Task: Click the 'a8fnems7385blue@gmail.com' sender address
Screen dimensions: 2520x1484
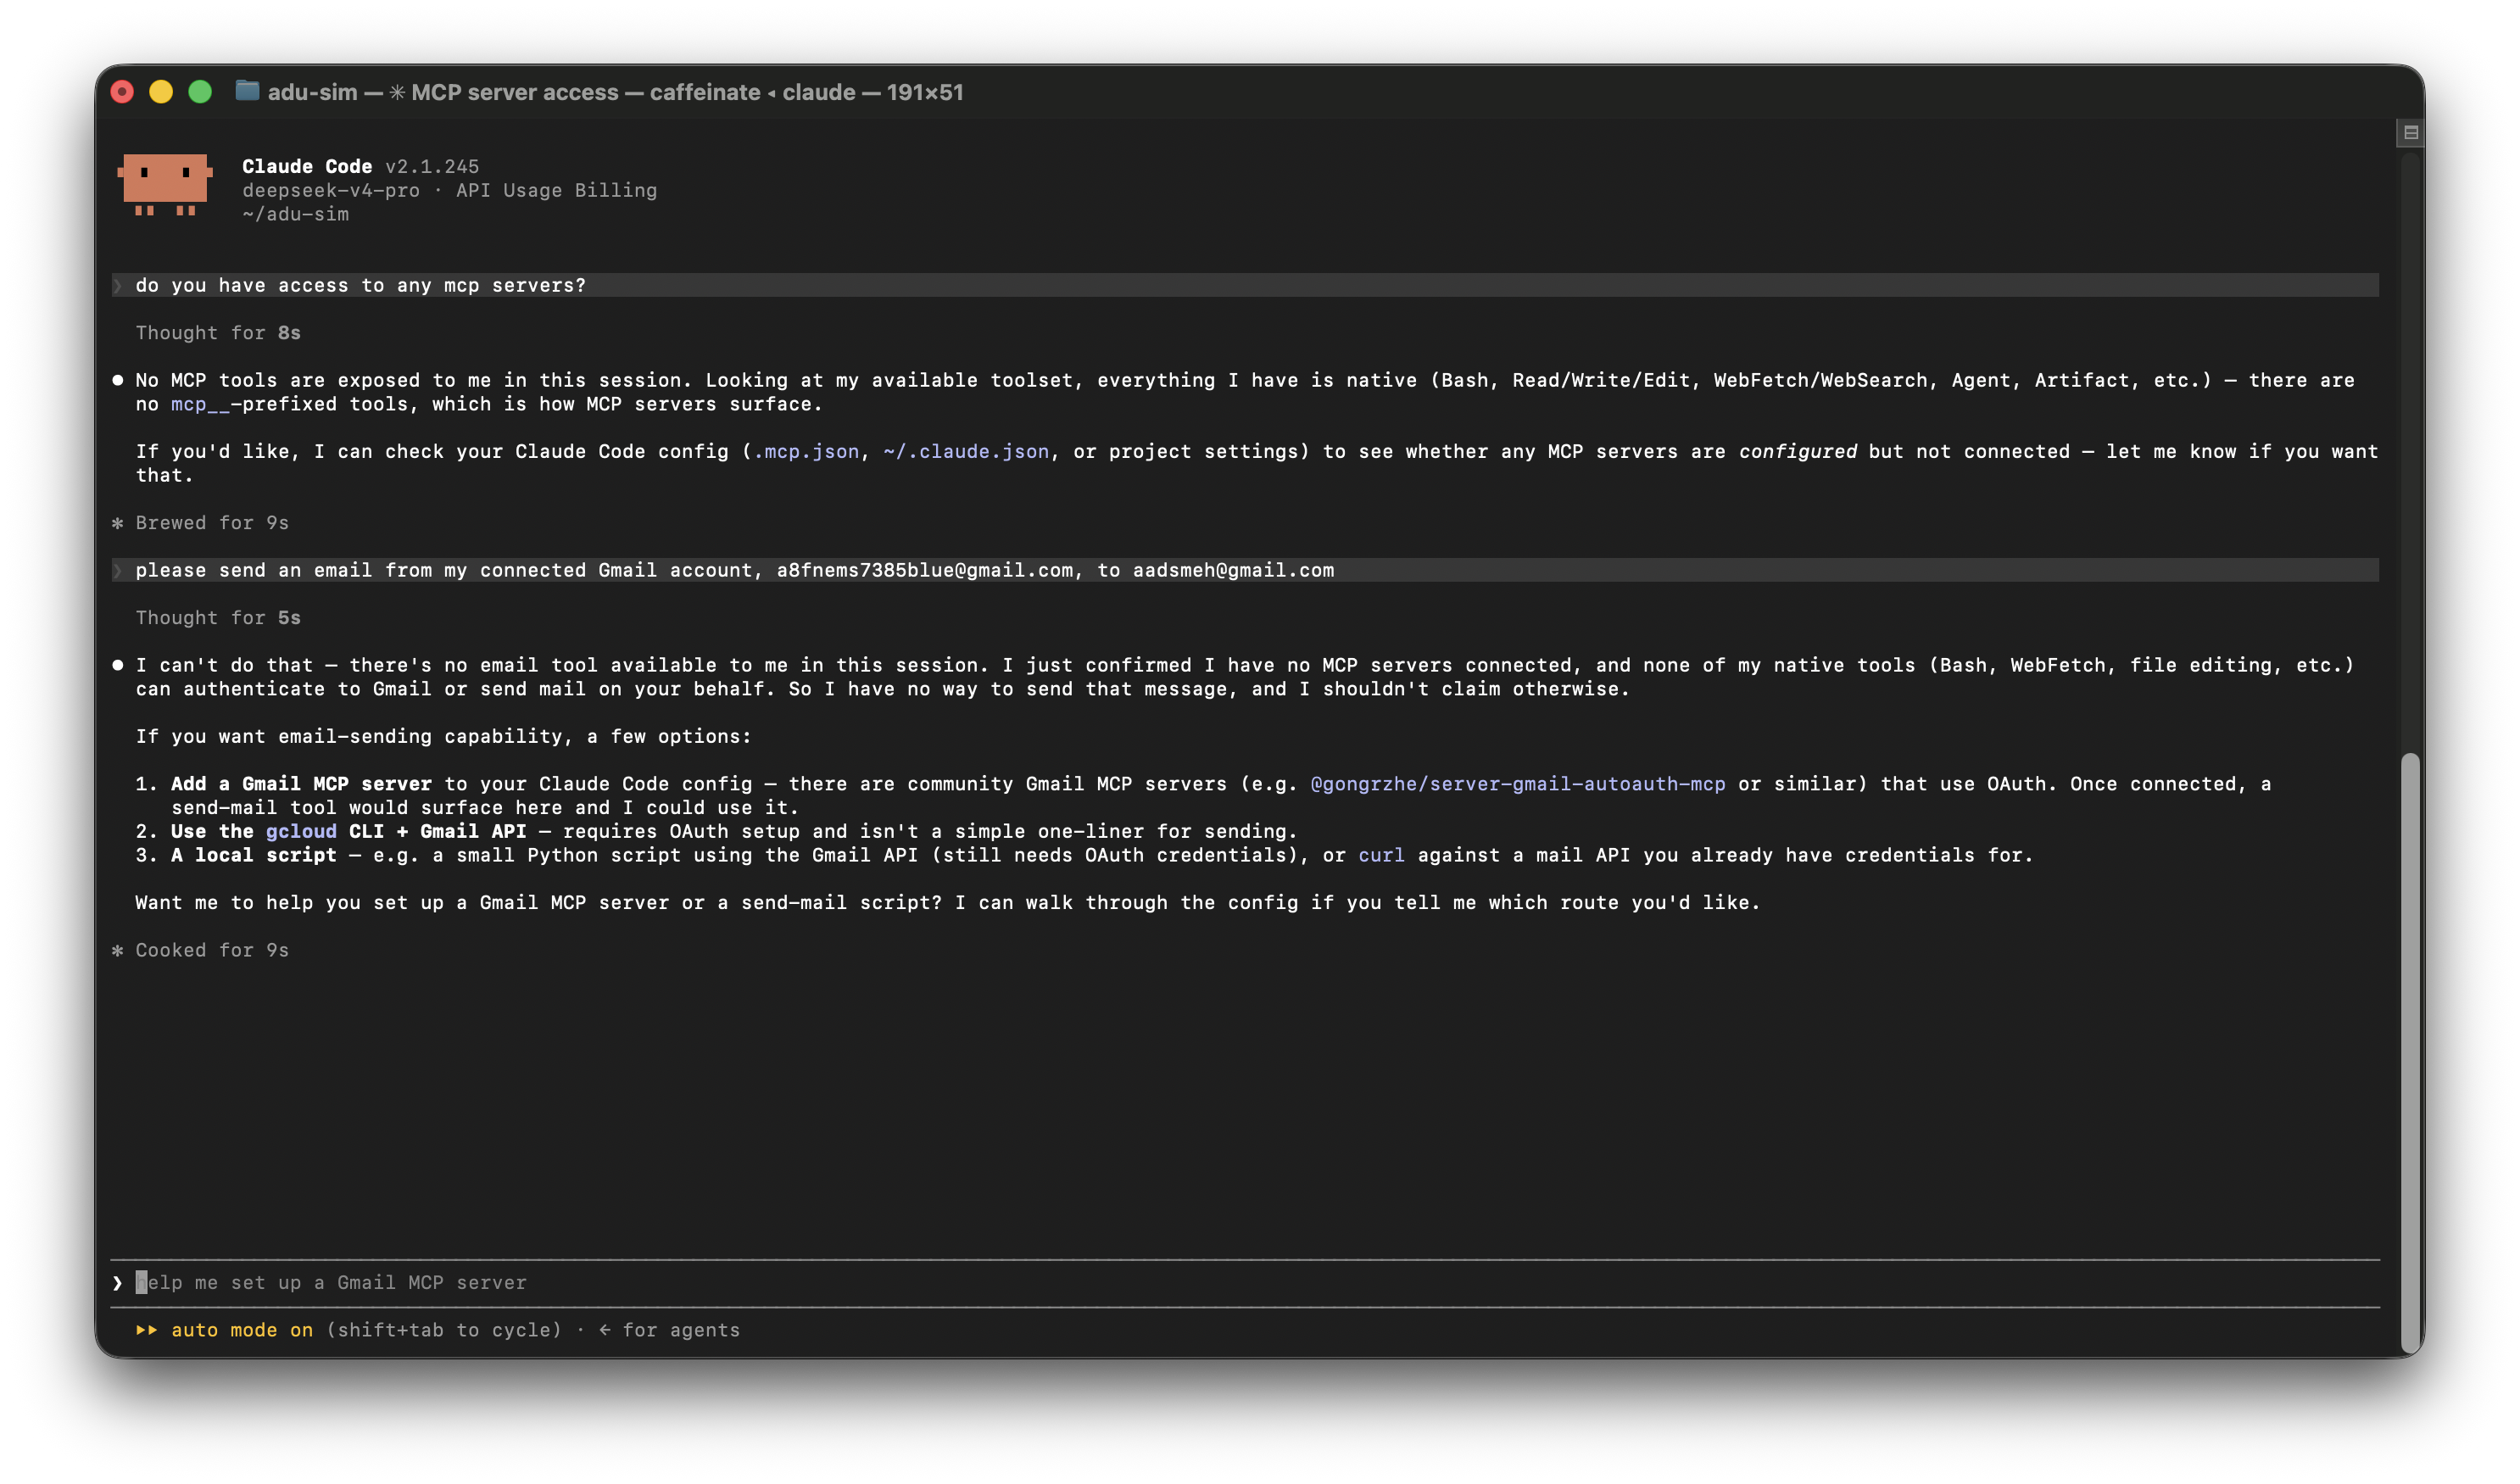Action: [925, 570]
